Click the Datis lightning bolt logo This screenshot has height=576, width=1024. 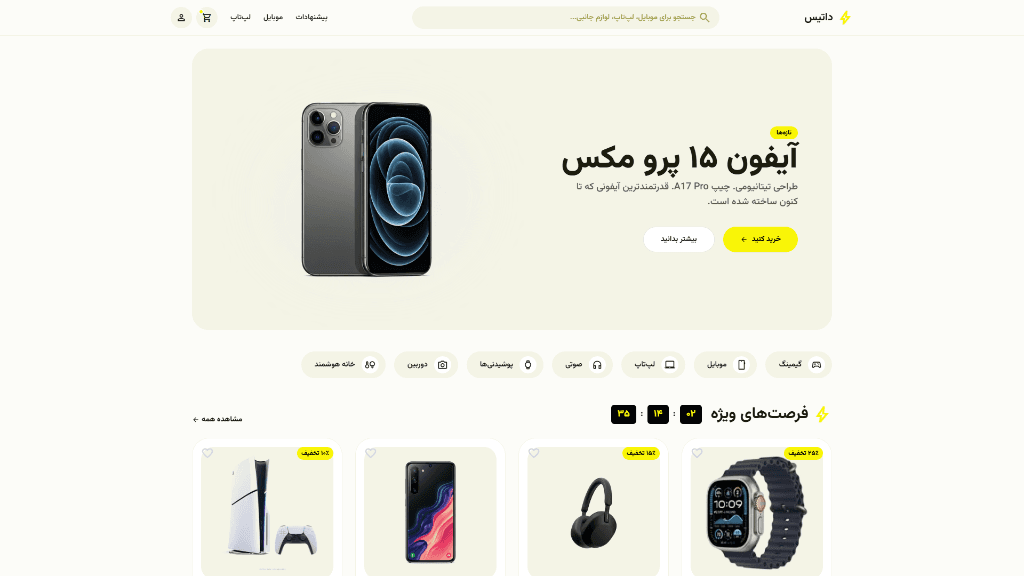pyautogui.click(x=845, y=18)
